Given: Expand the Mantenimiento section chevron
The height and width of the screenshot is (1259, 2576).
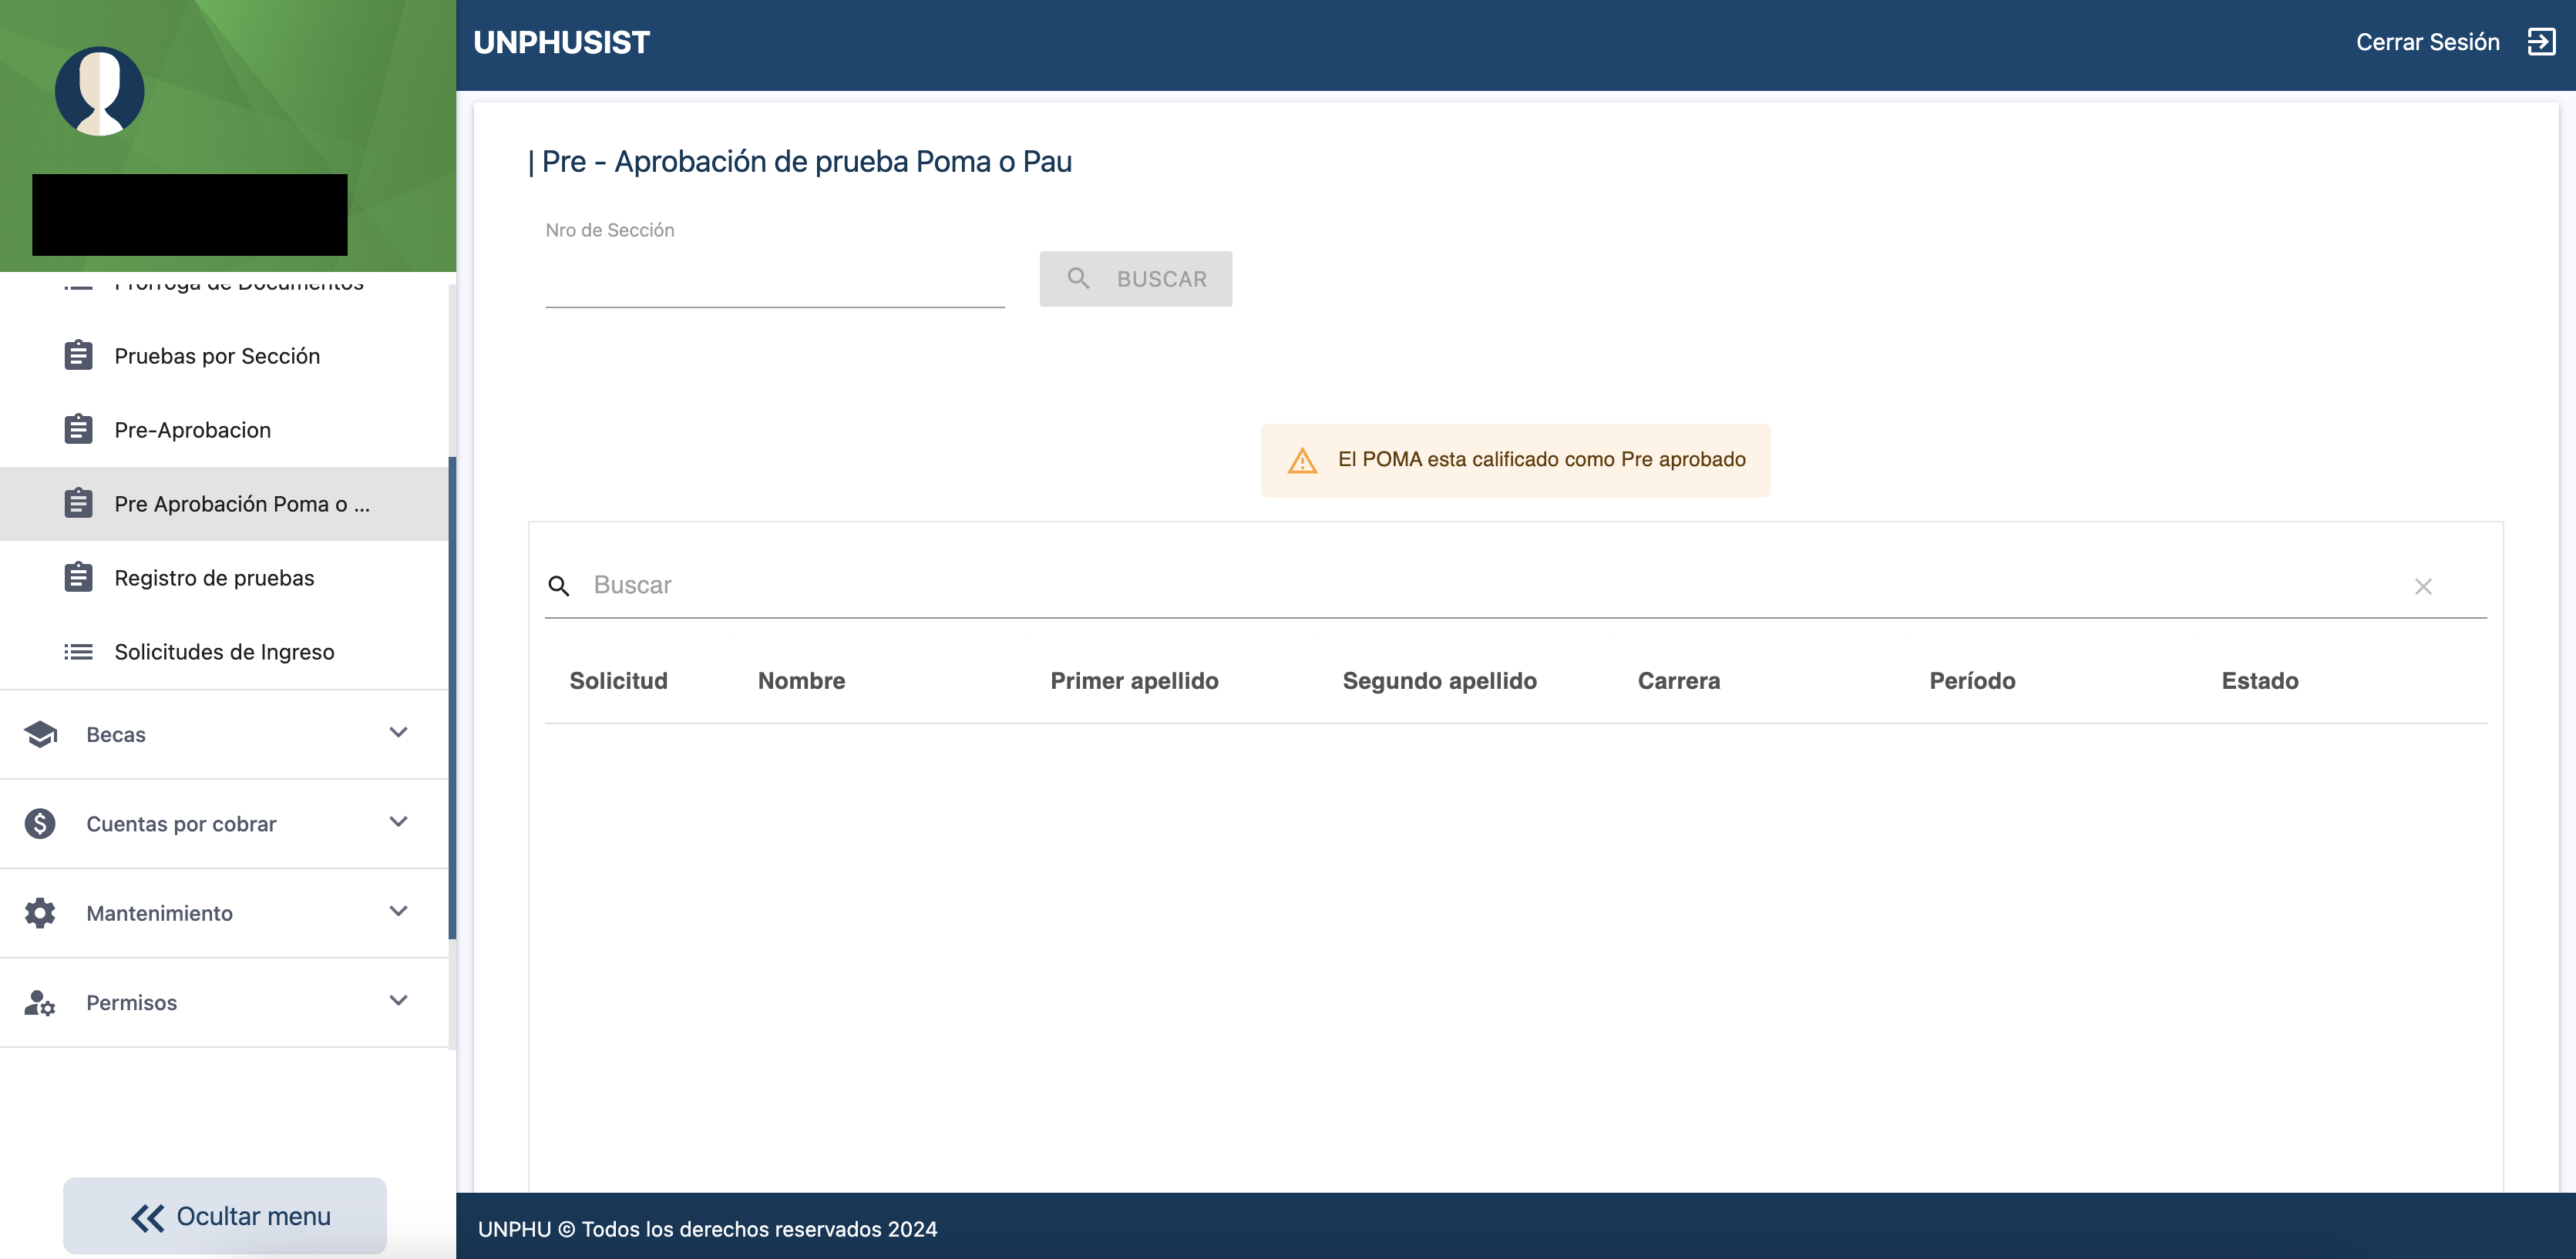Looking at the screenshot, I should [x=398, y=911].
